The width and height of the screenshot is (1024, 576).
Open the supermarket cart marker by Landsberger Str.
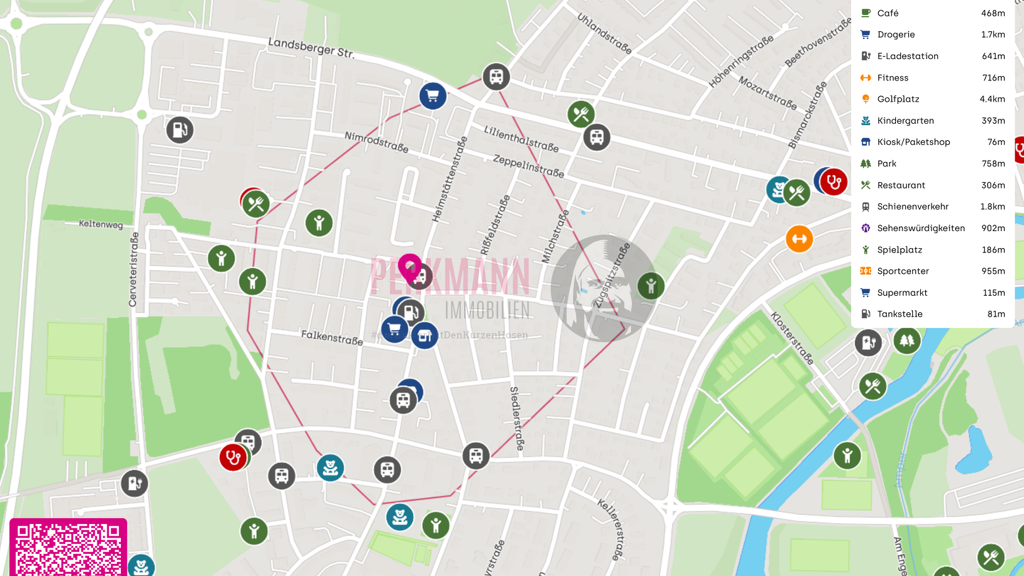tap(433, 96)
